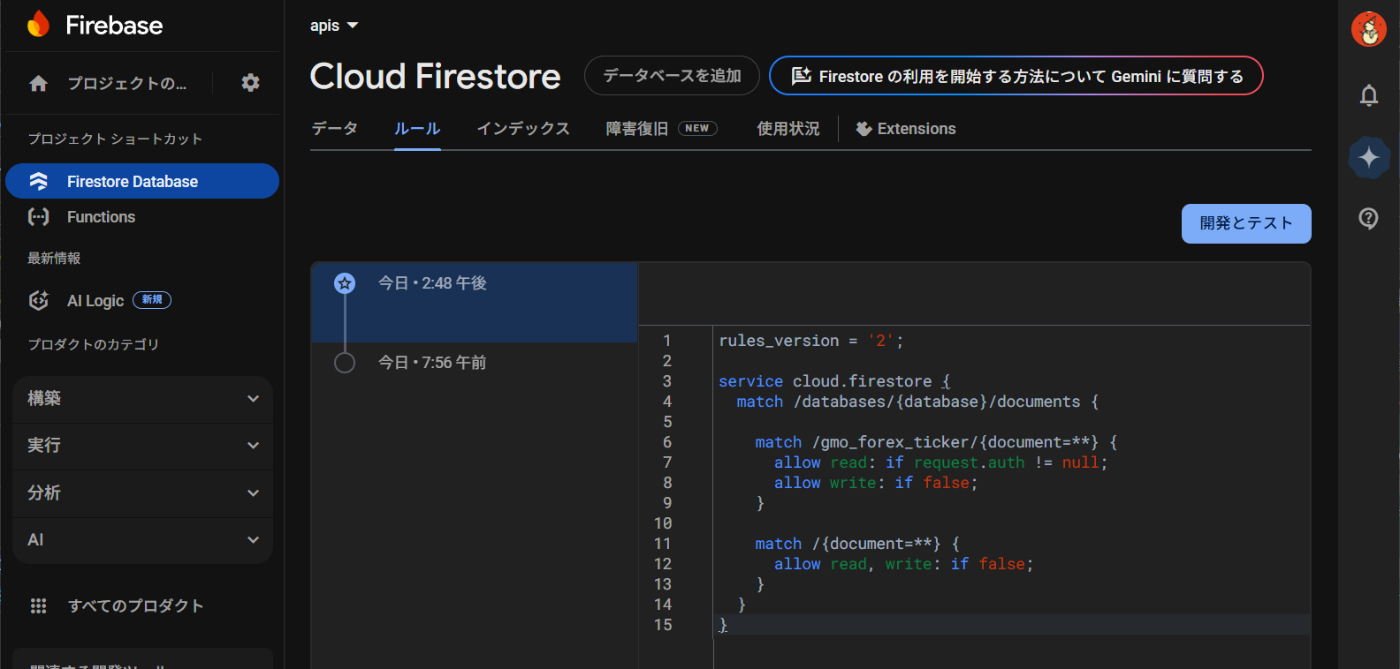The image size is (1400, 669).
Task: Click the NEW badge beside 障害復旧
Action: pyautogui.click(x=697, y=129)
